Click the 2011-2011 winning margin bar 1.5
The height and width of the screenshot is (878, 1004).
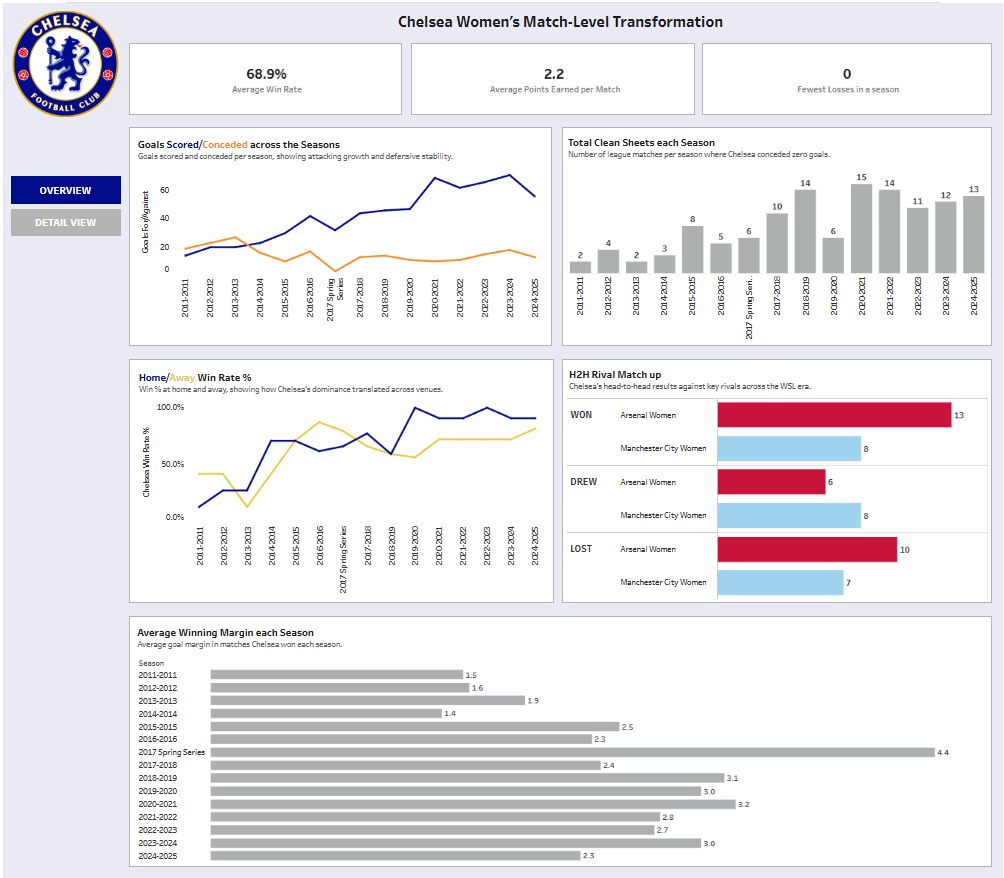click(337, 674)
